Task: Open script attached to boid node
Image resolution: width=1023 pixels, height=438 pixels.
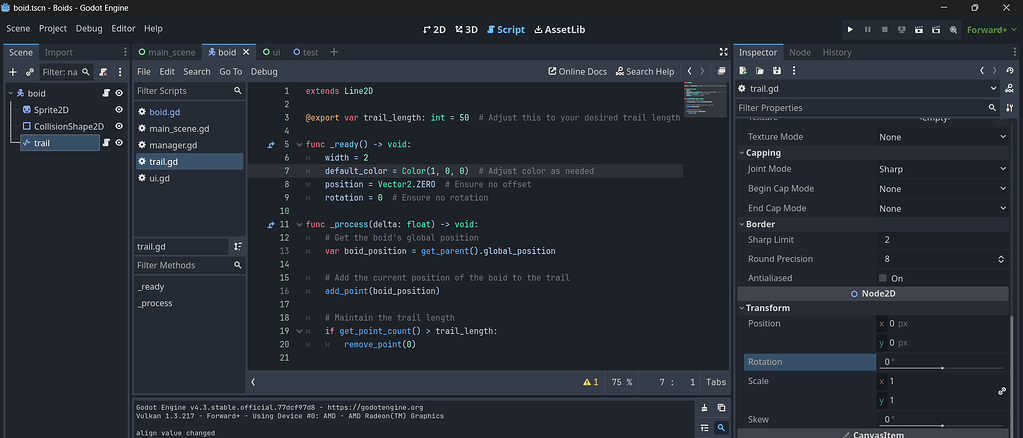Action: [x=104, y=93]
